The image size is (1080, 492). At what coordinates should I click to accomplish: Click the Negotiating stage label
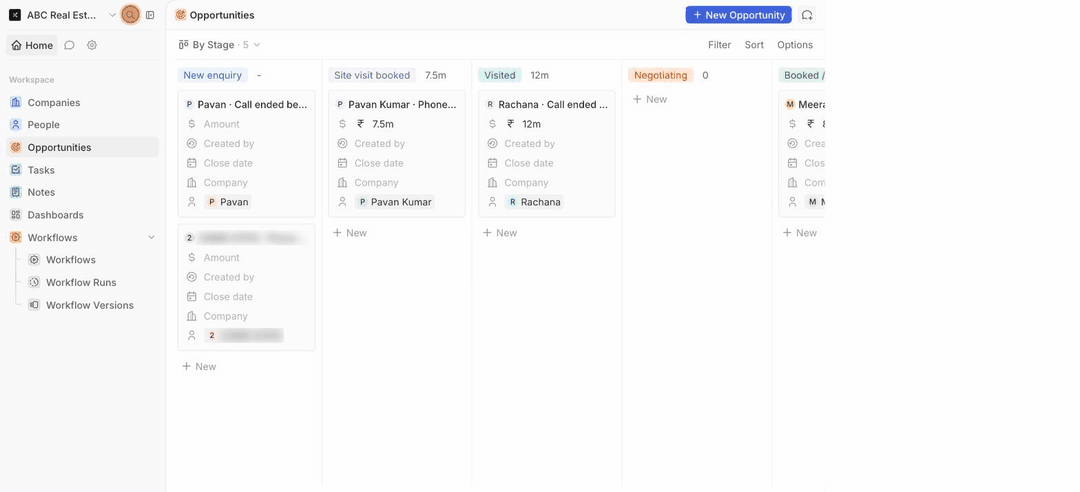661,75
